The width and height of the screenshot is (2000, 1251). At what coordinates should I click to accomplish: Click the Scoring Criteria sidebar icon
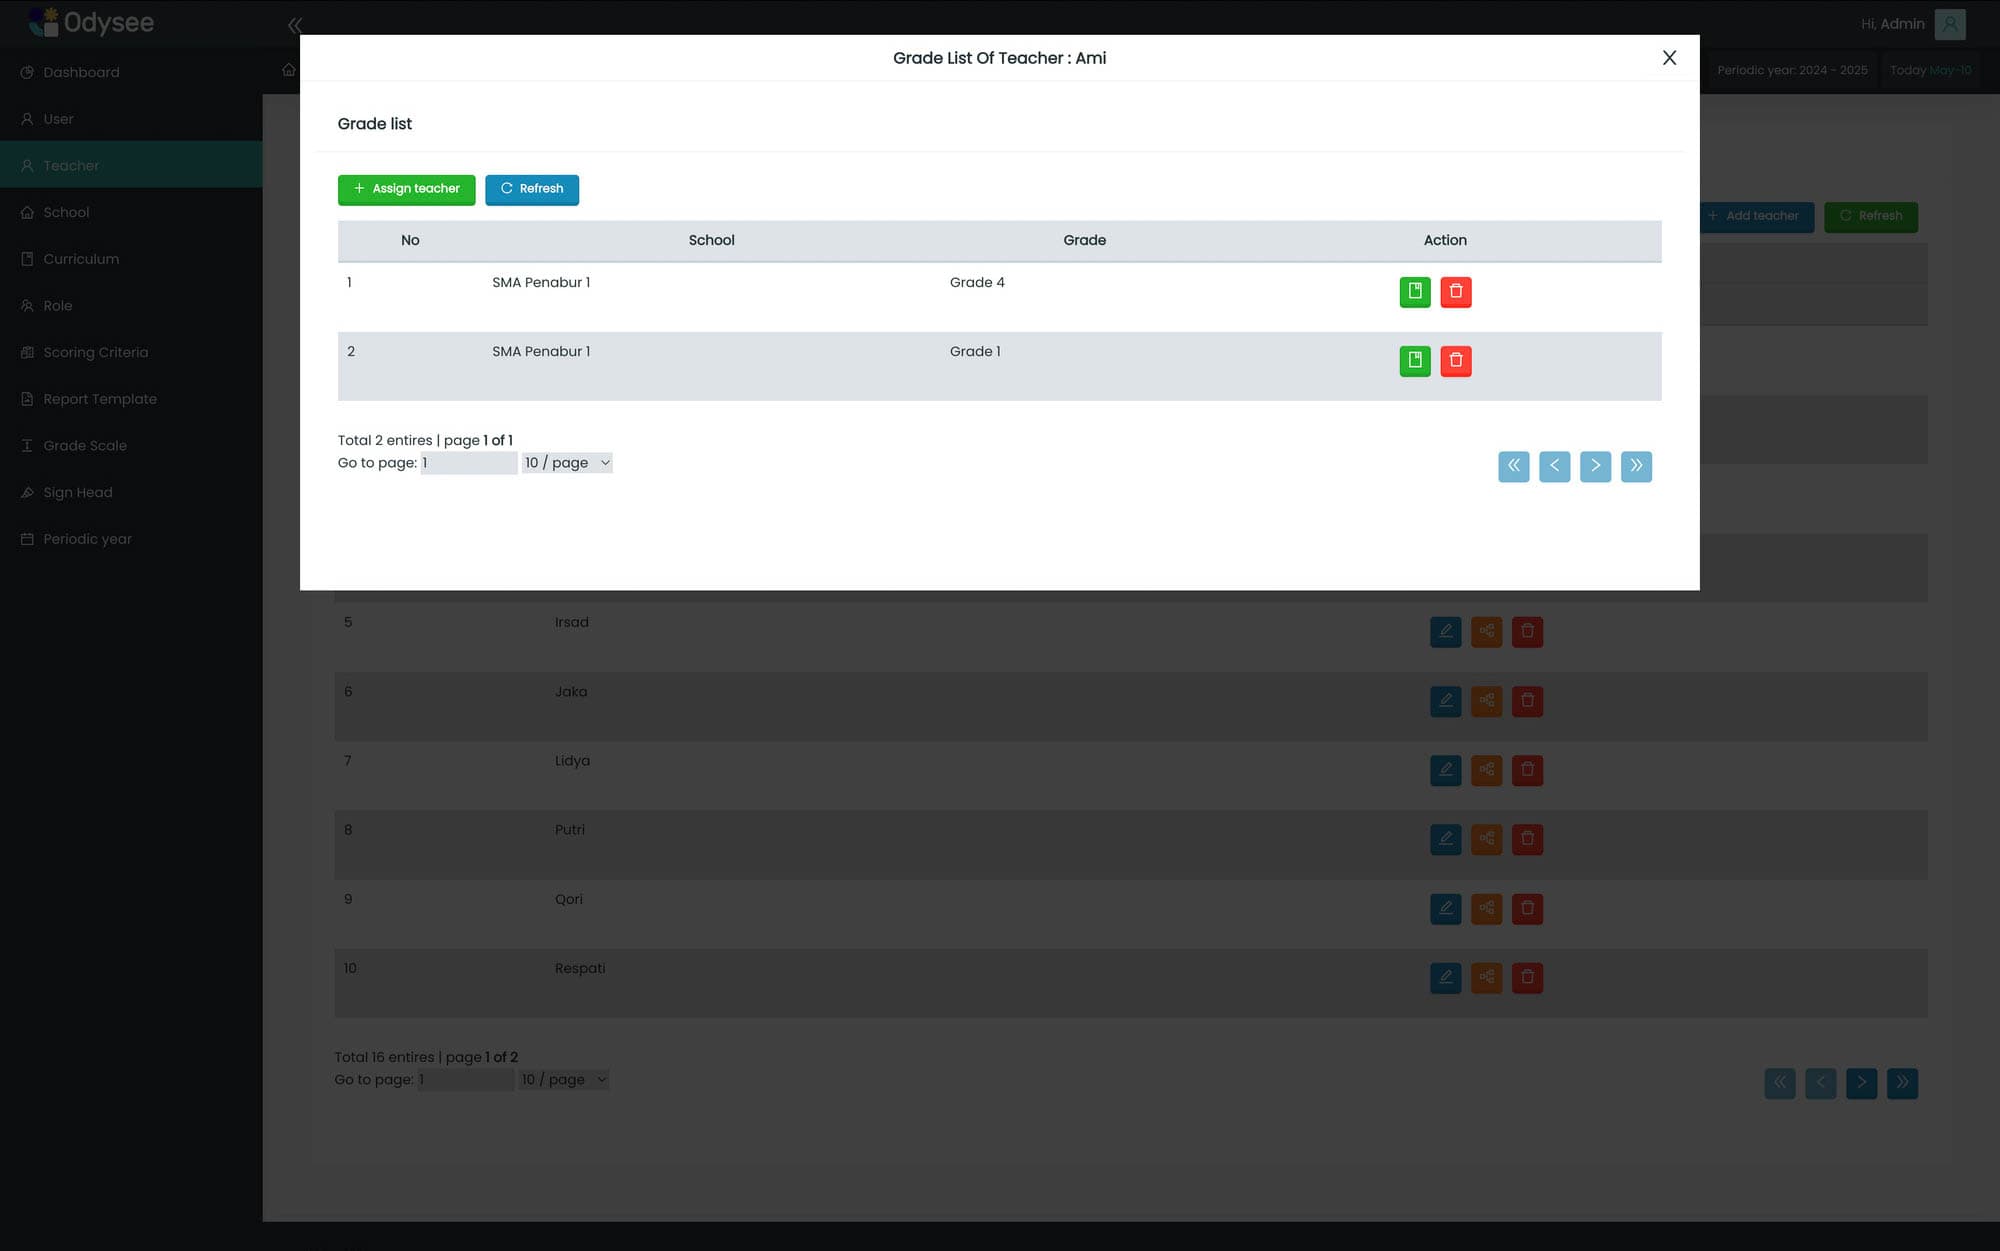tap(26, 352)
